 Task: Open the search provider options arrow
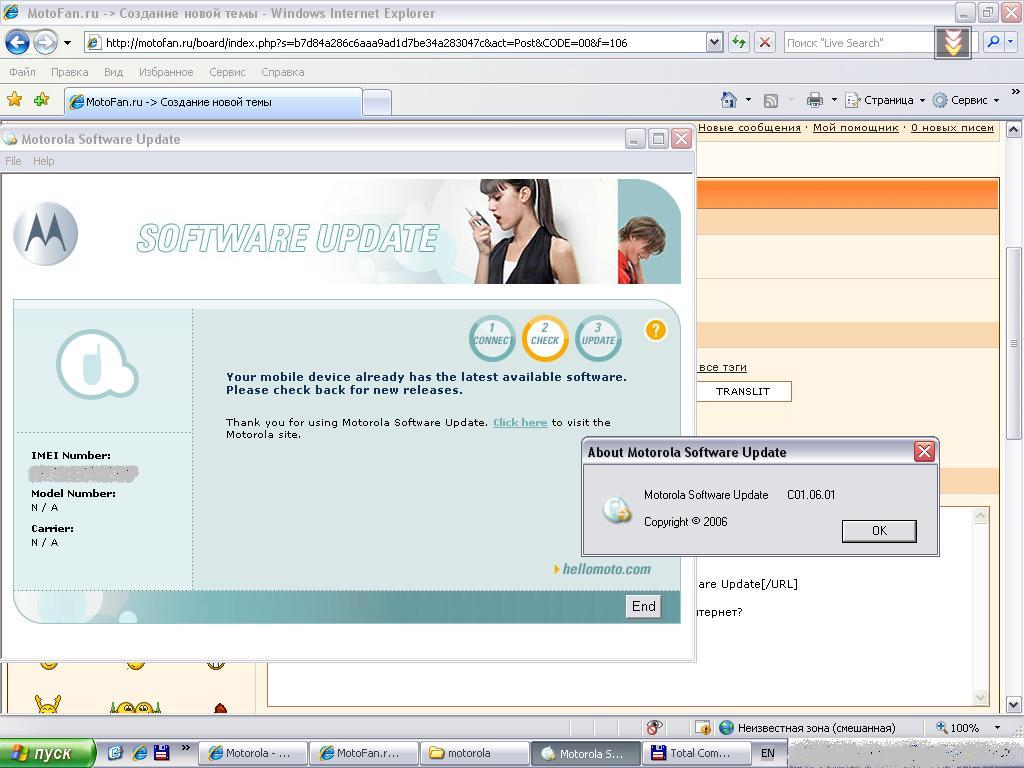(1010, 42)
